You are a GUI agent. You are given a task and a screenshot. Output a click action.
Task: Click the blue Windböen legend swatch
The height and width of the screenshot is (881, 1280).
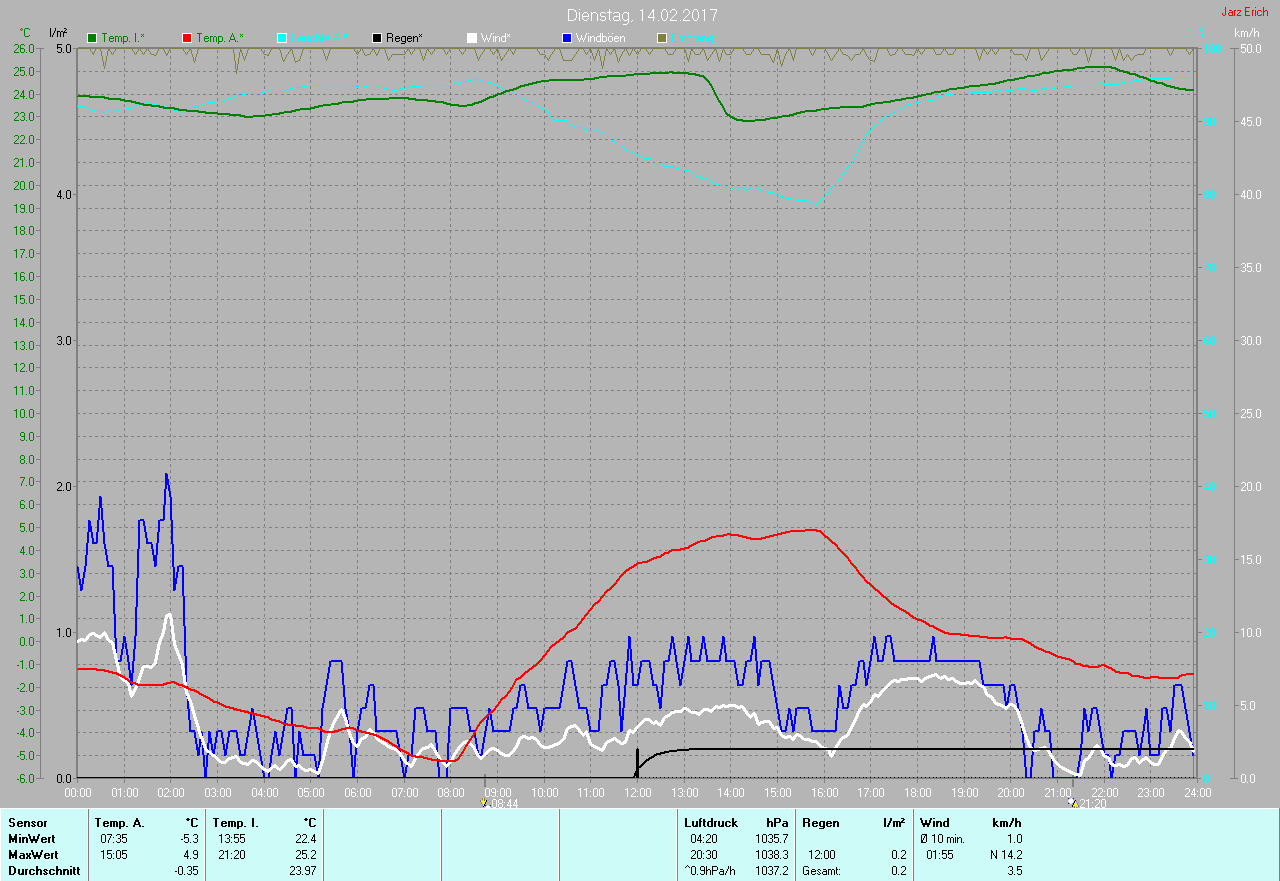tap(566, 38)
